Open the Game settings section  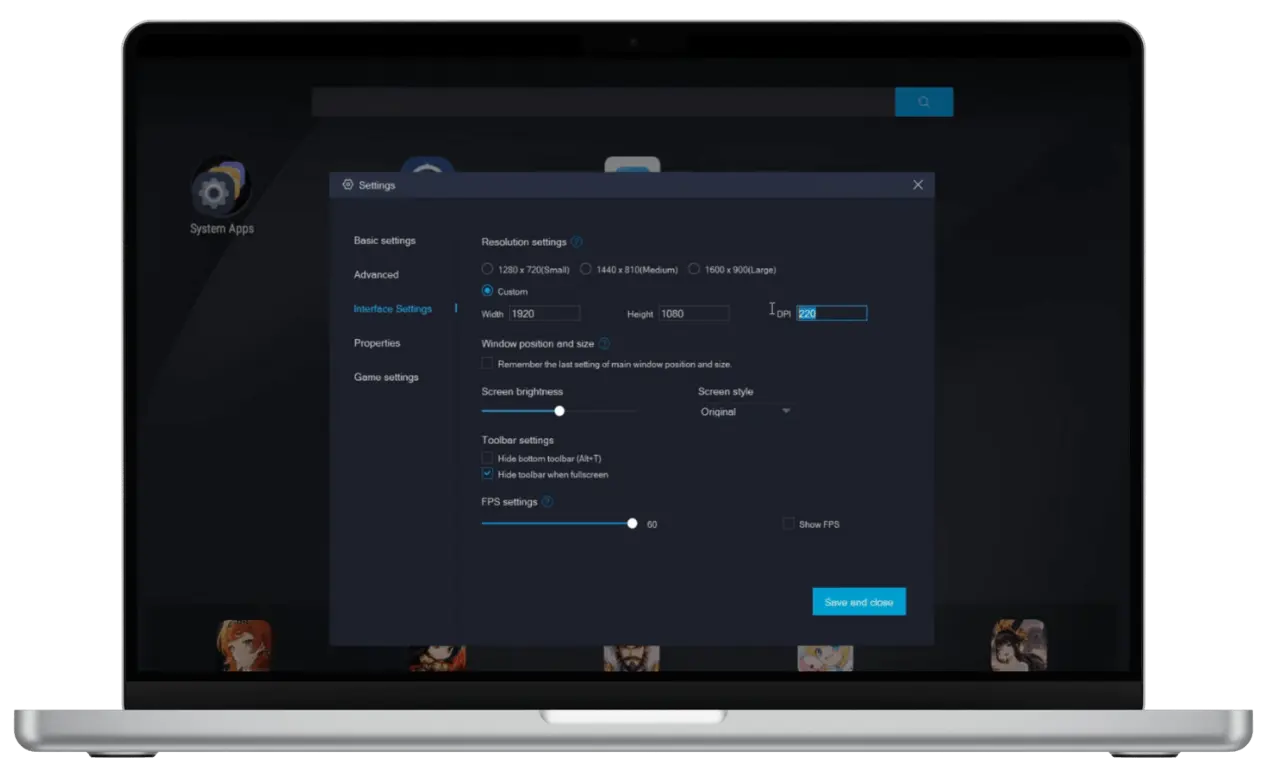(386, 377)
